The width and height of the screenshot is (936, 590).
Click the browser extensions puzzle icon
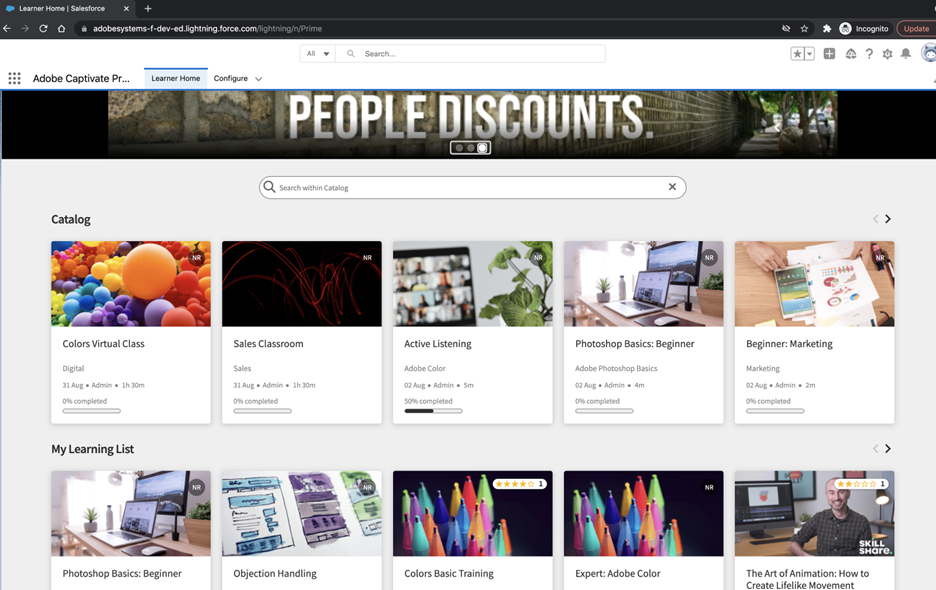(x=827, y=29)
